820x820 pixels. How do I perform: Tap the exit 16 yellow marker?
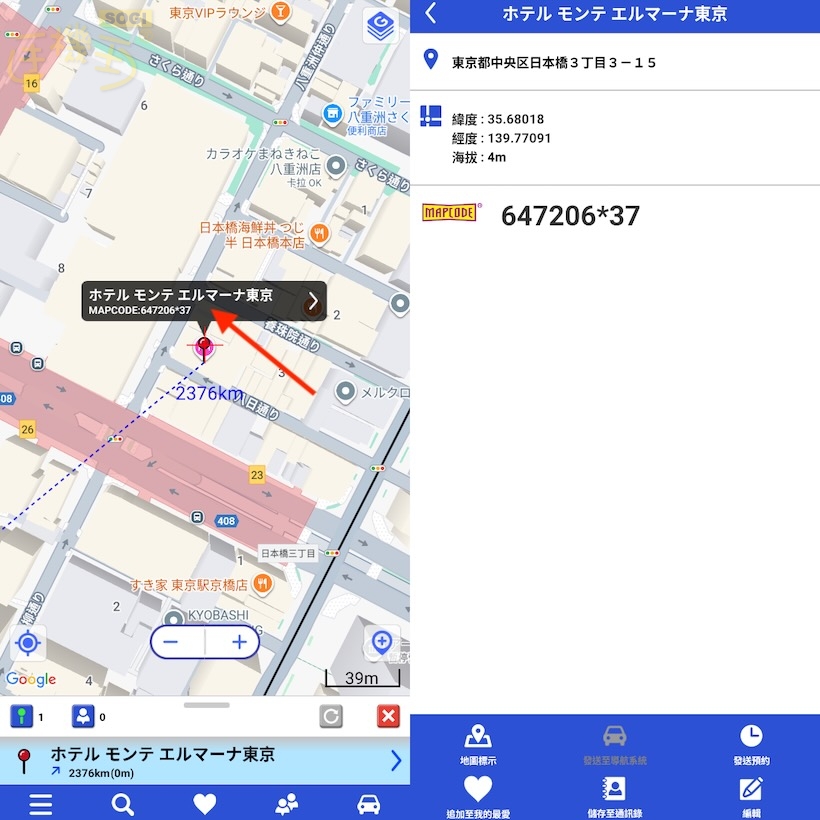pos(31,83)
